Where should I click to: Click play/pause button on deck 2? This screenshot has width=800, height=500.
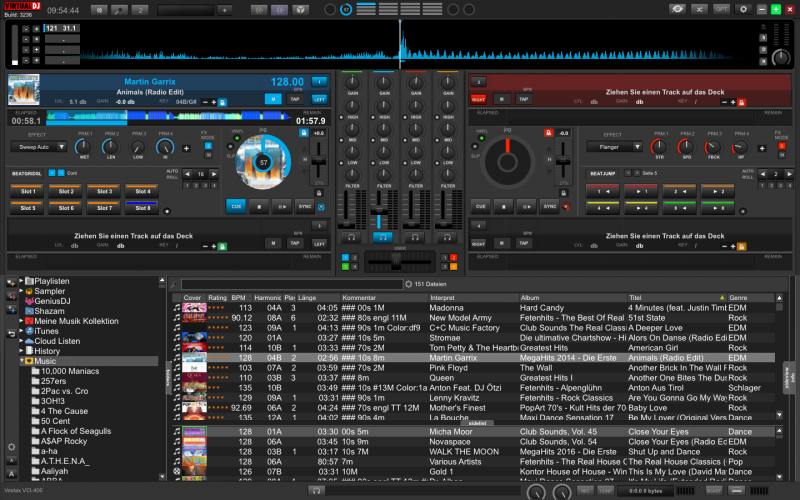coord(527,207)
